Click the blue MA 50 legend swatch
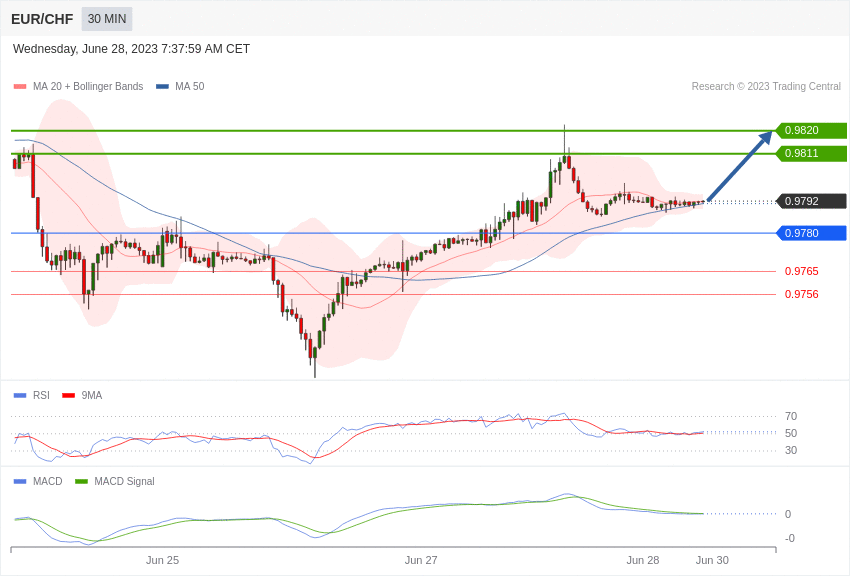Viewport: 850px width, 576px height. (x=162, y=87)
